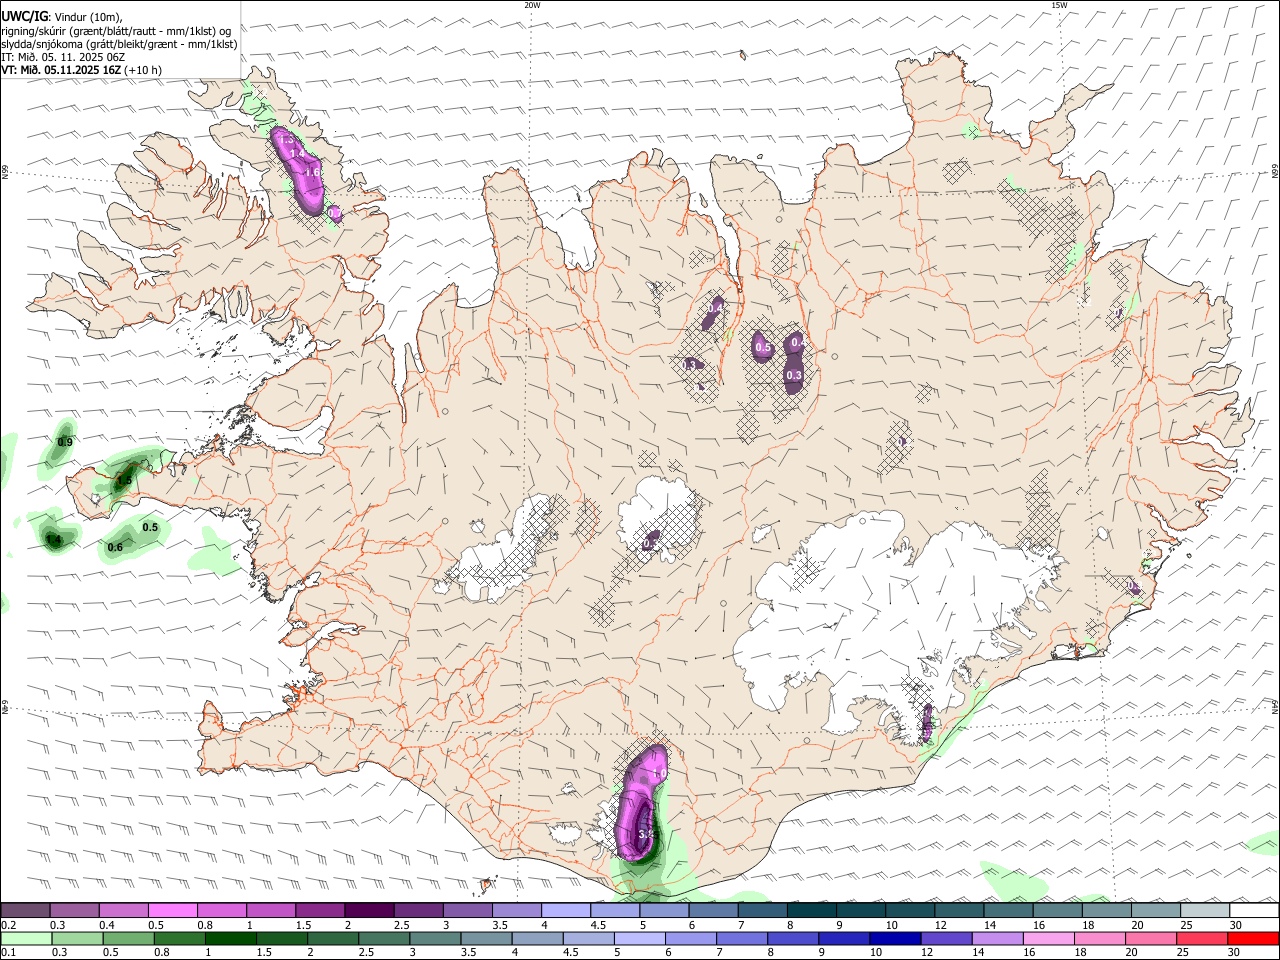Viewport: 1280px width, 960px height.
Task: Select the 'IT: Mið. 05. 11. 2025 06Z' line
Action: [x=63, y=57]
